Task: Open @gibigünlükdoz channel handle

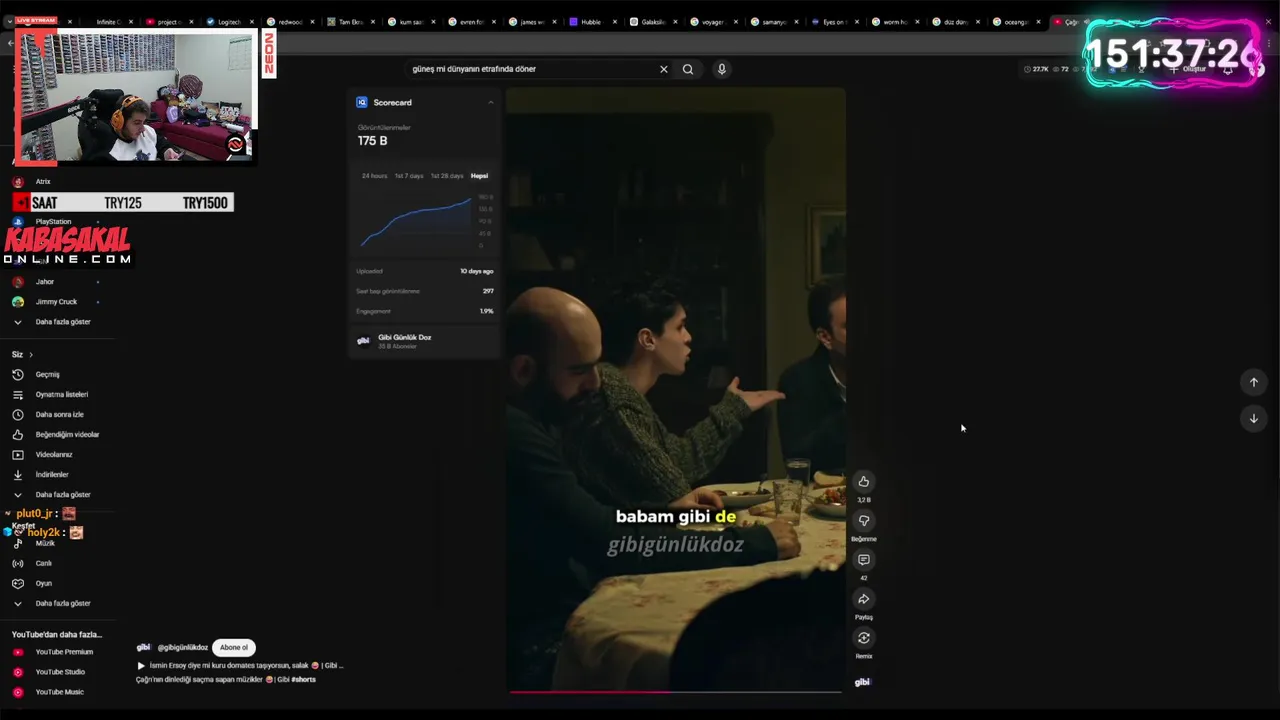Action: coord(182,647)
